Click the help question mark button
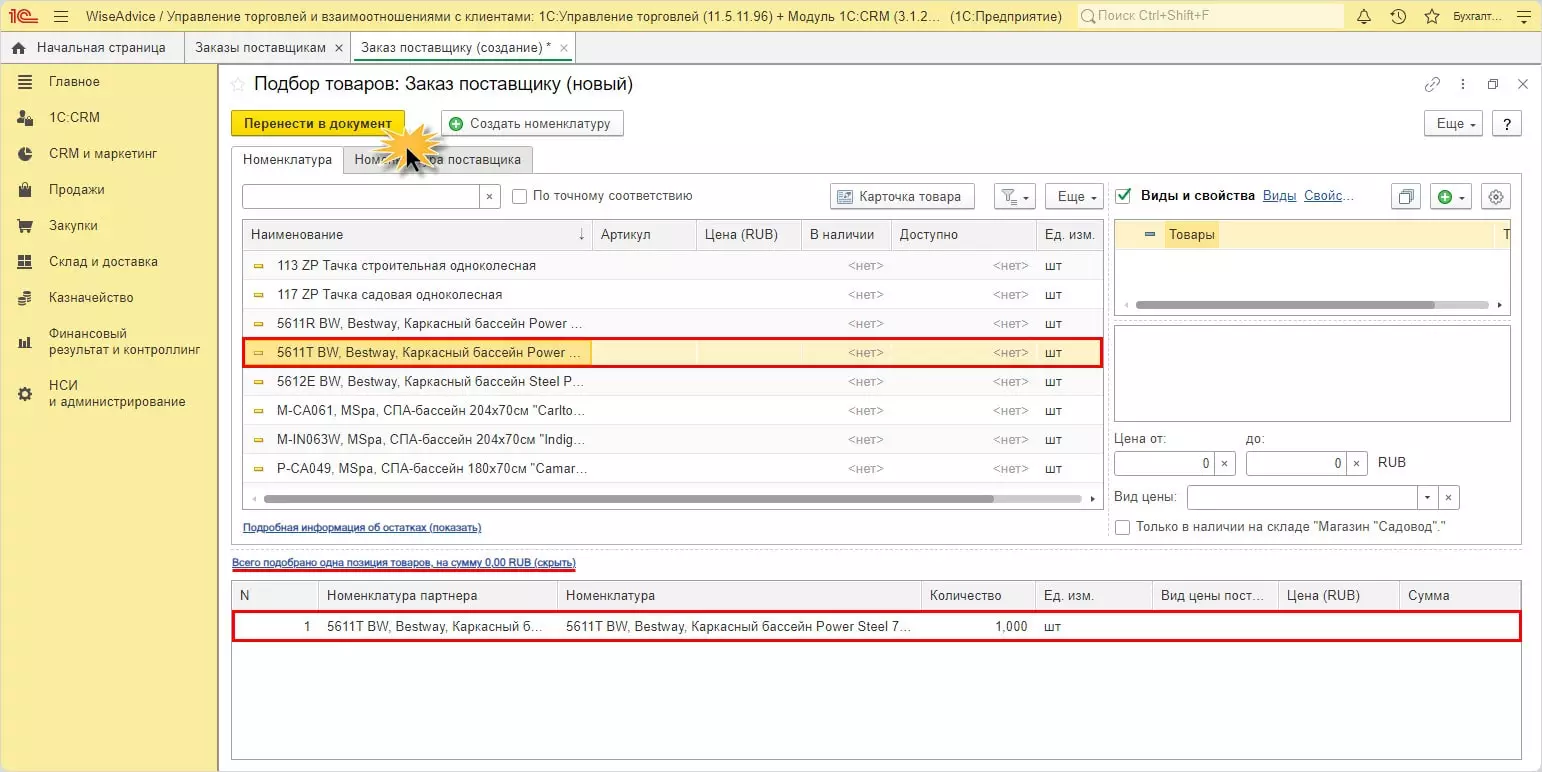The image size is (1542, 772). coord(1506,123)
